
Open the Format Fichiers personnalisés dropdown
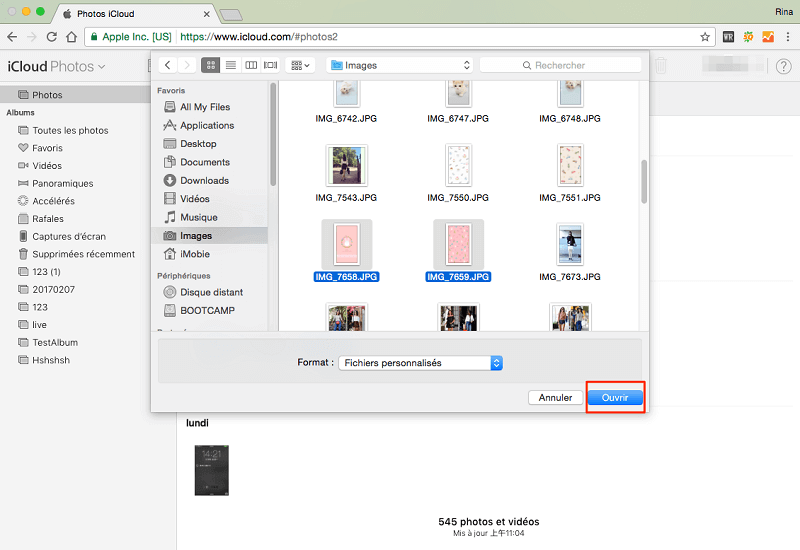click(x=420, y=363)
